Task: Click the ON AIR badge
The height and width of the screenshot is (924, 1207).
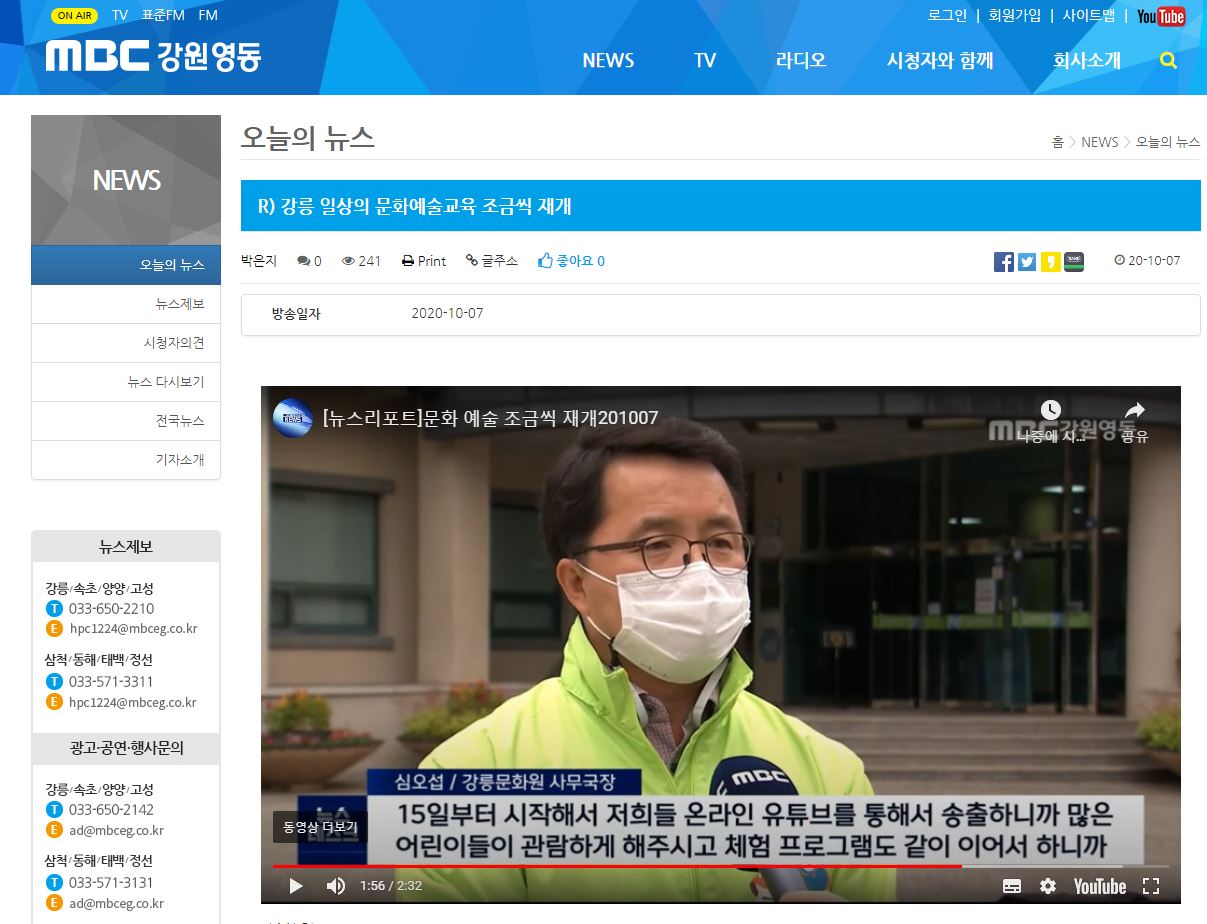Action: [74, 16]
